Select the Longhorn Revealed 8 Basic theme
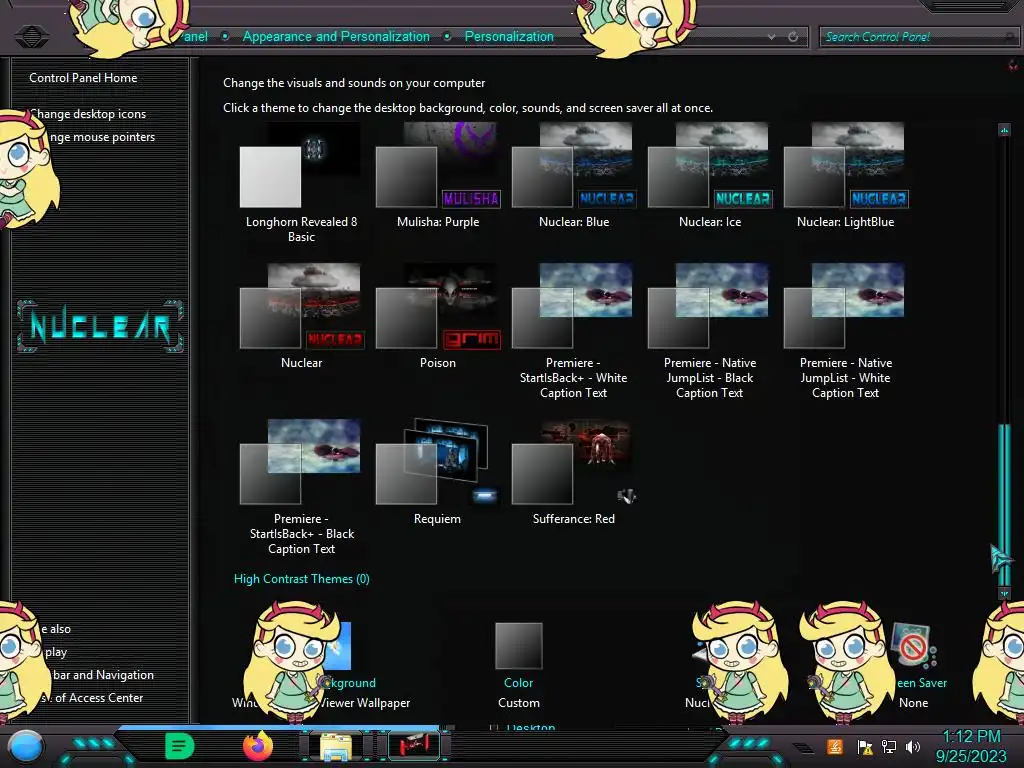1024x768 pixels. [301, 183]
